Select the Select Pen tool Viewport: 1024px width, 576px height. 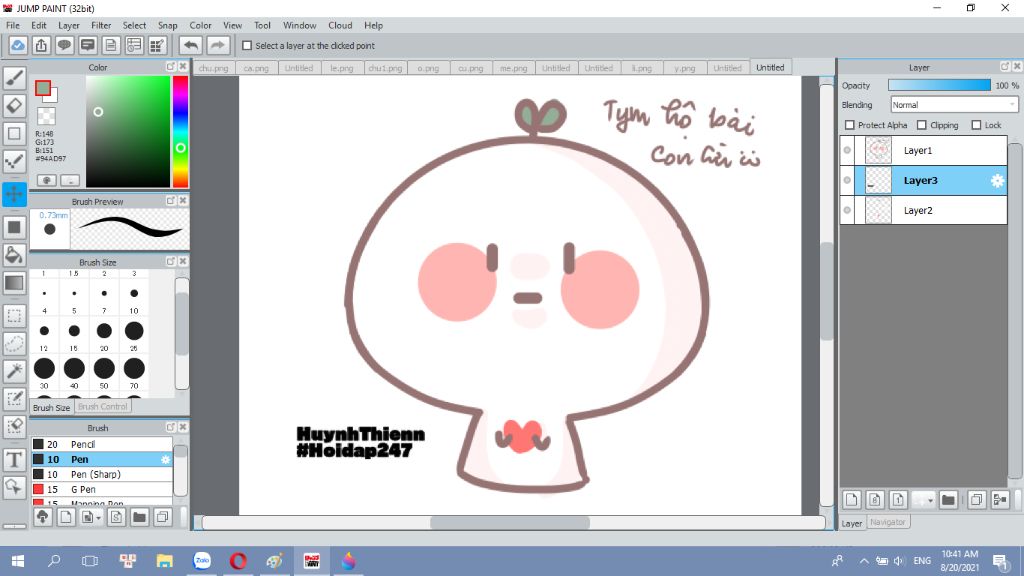[14, 399]
